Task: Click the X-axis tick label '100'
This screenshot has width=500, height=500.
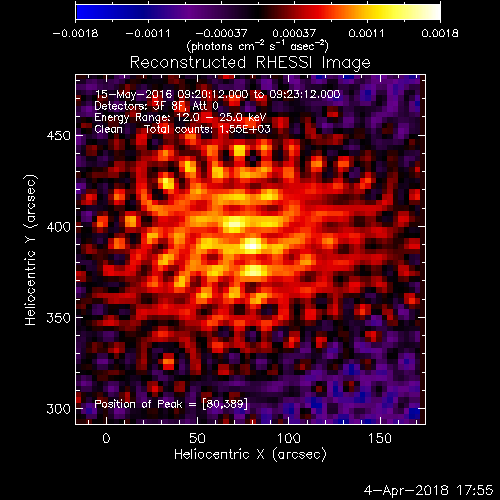Action: (x=289, y=438)
